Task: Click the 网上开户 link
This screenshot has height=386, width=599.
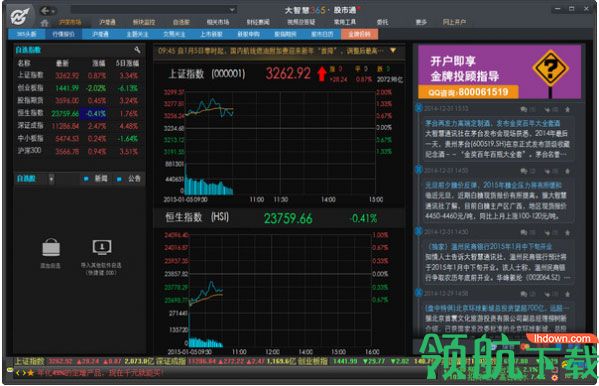Action: tap(454, 22)
